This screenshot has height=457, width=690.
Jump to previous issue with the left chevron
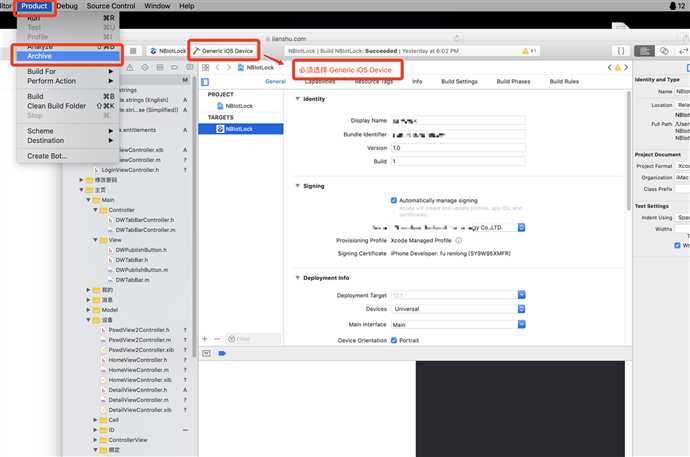click(609, 68)
